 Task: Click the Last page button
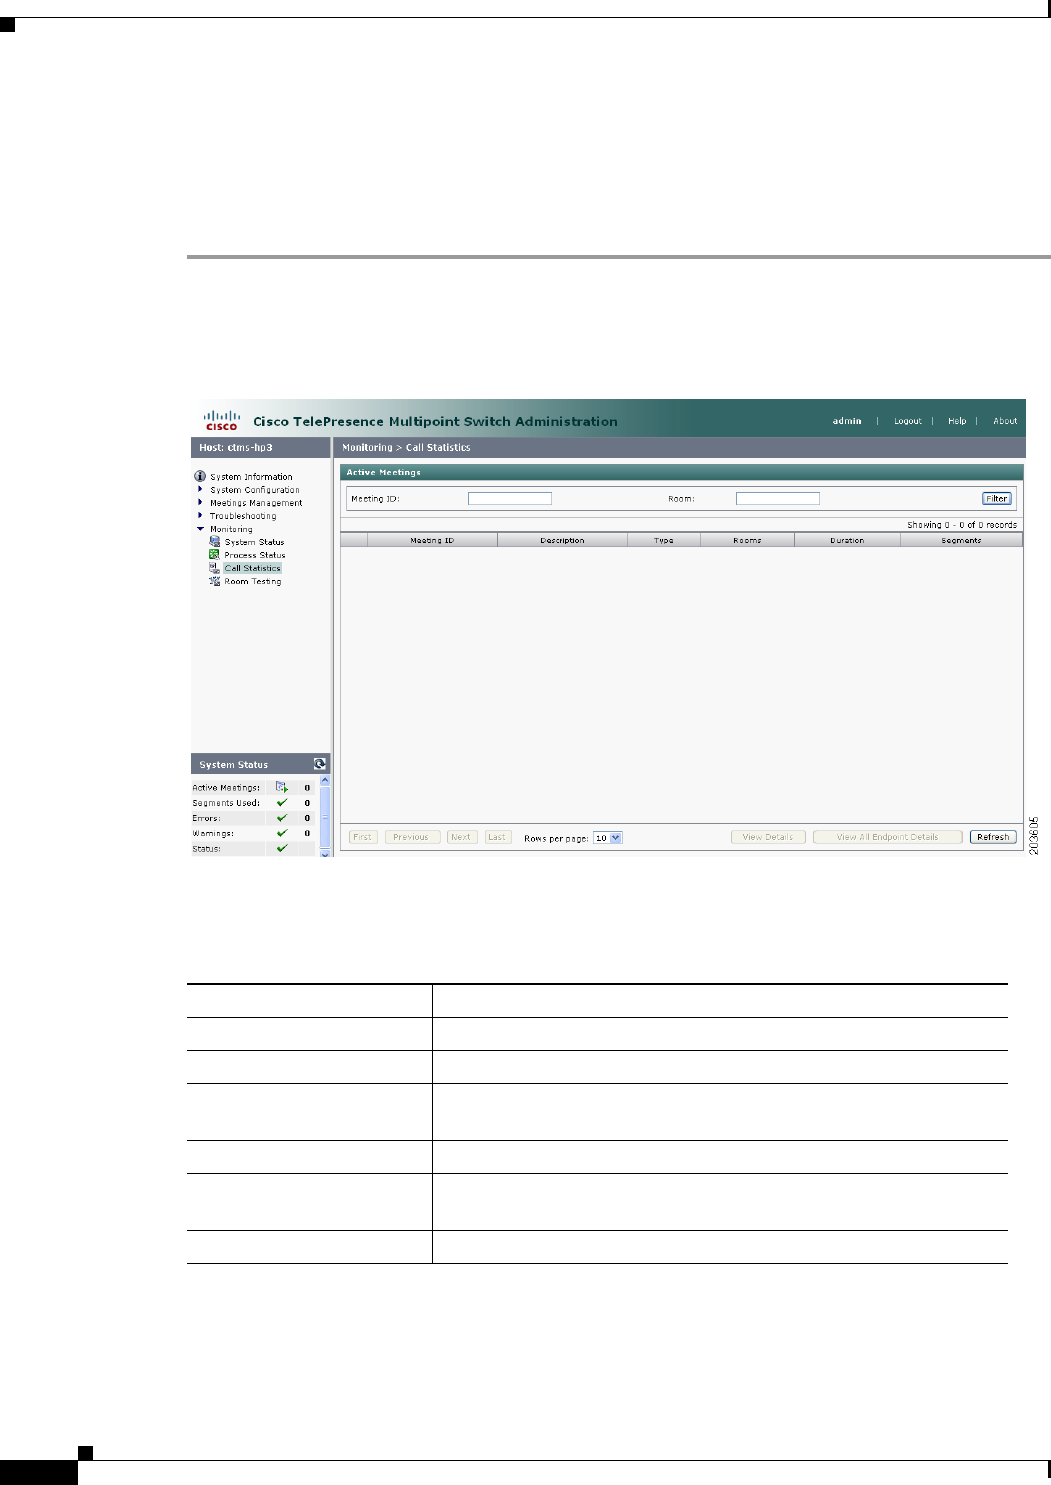(497, 837)
